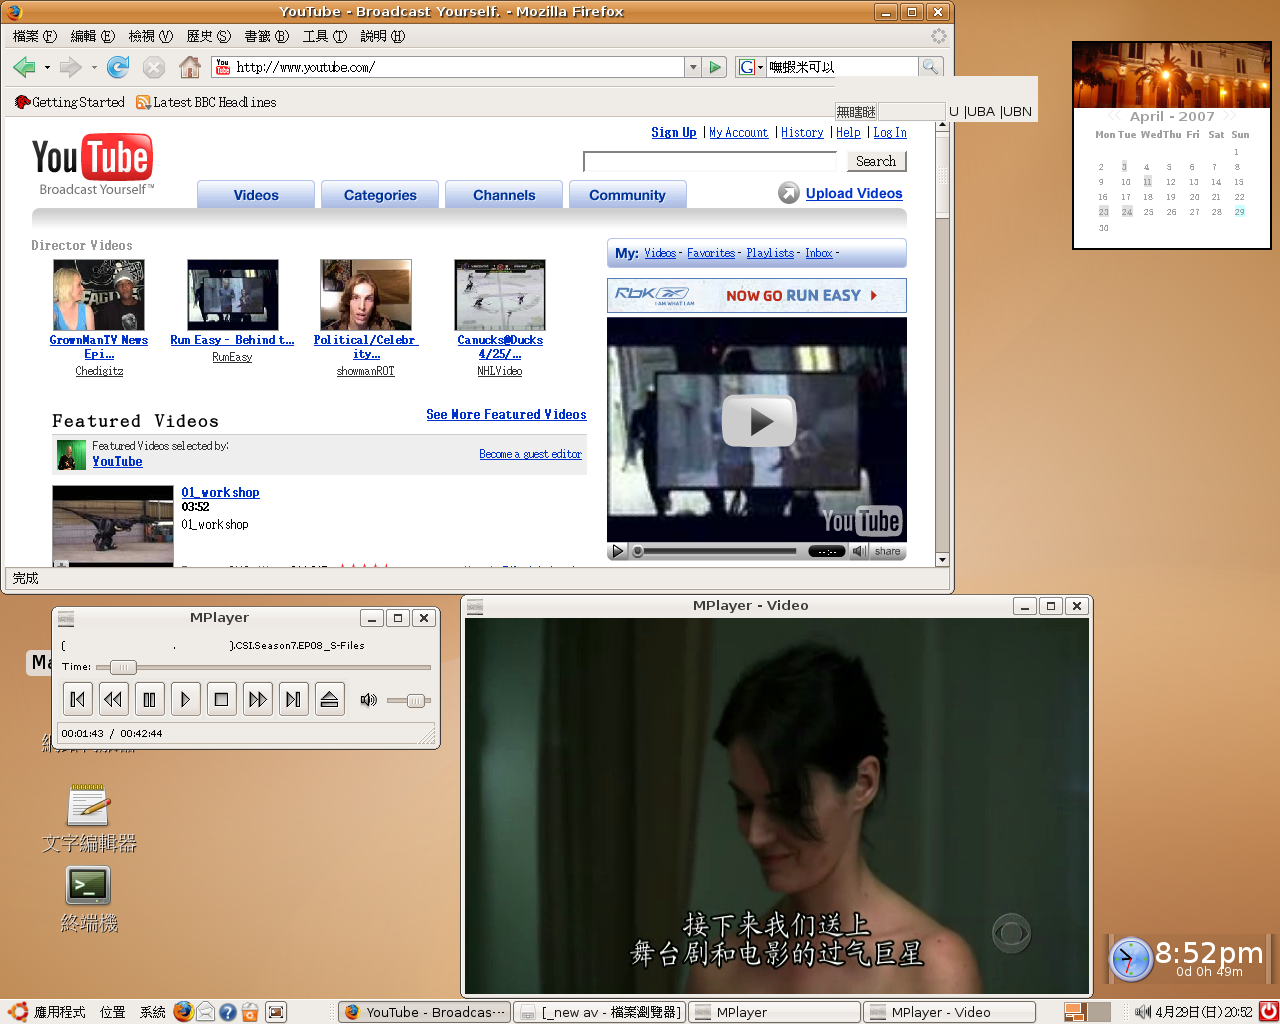Click the YouTube logo
The image size is (1280, 1024).
pyautogui.click(x=92, y=164)
